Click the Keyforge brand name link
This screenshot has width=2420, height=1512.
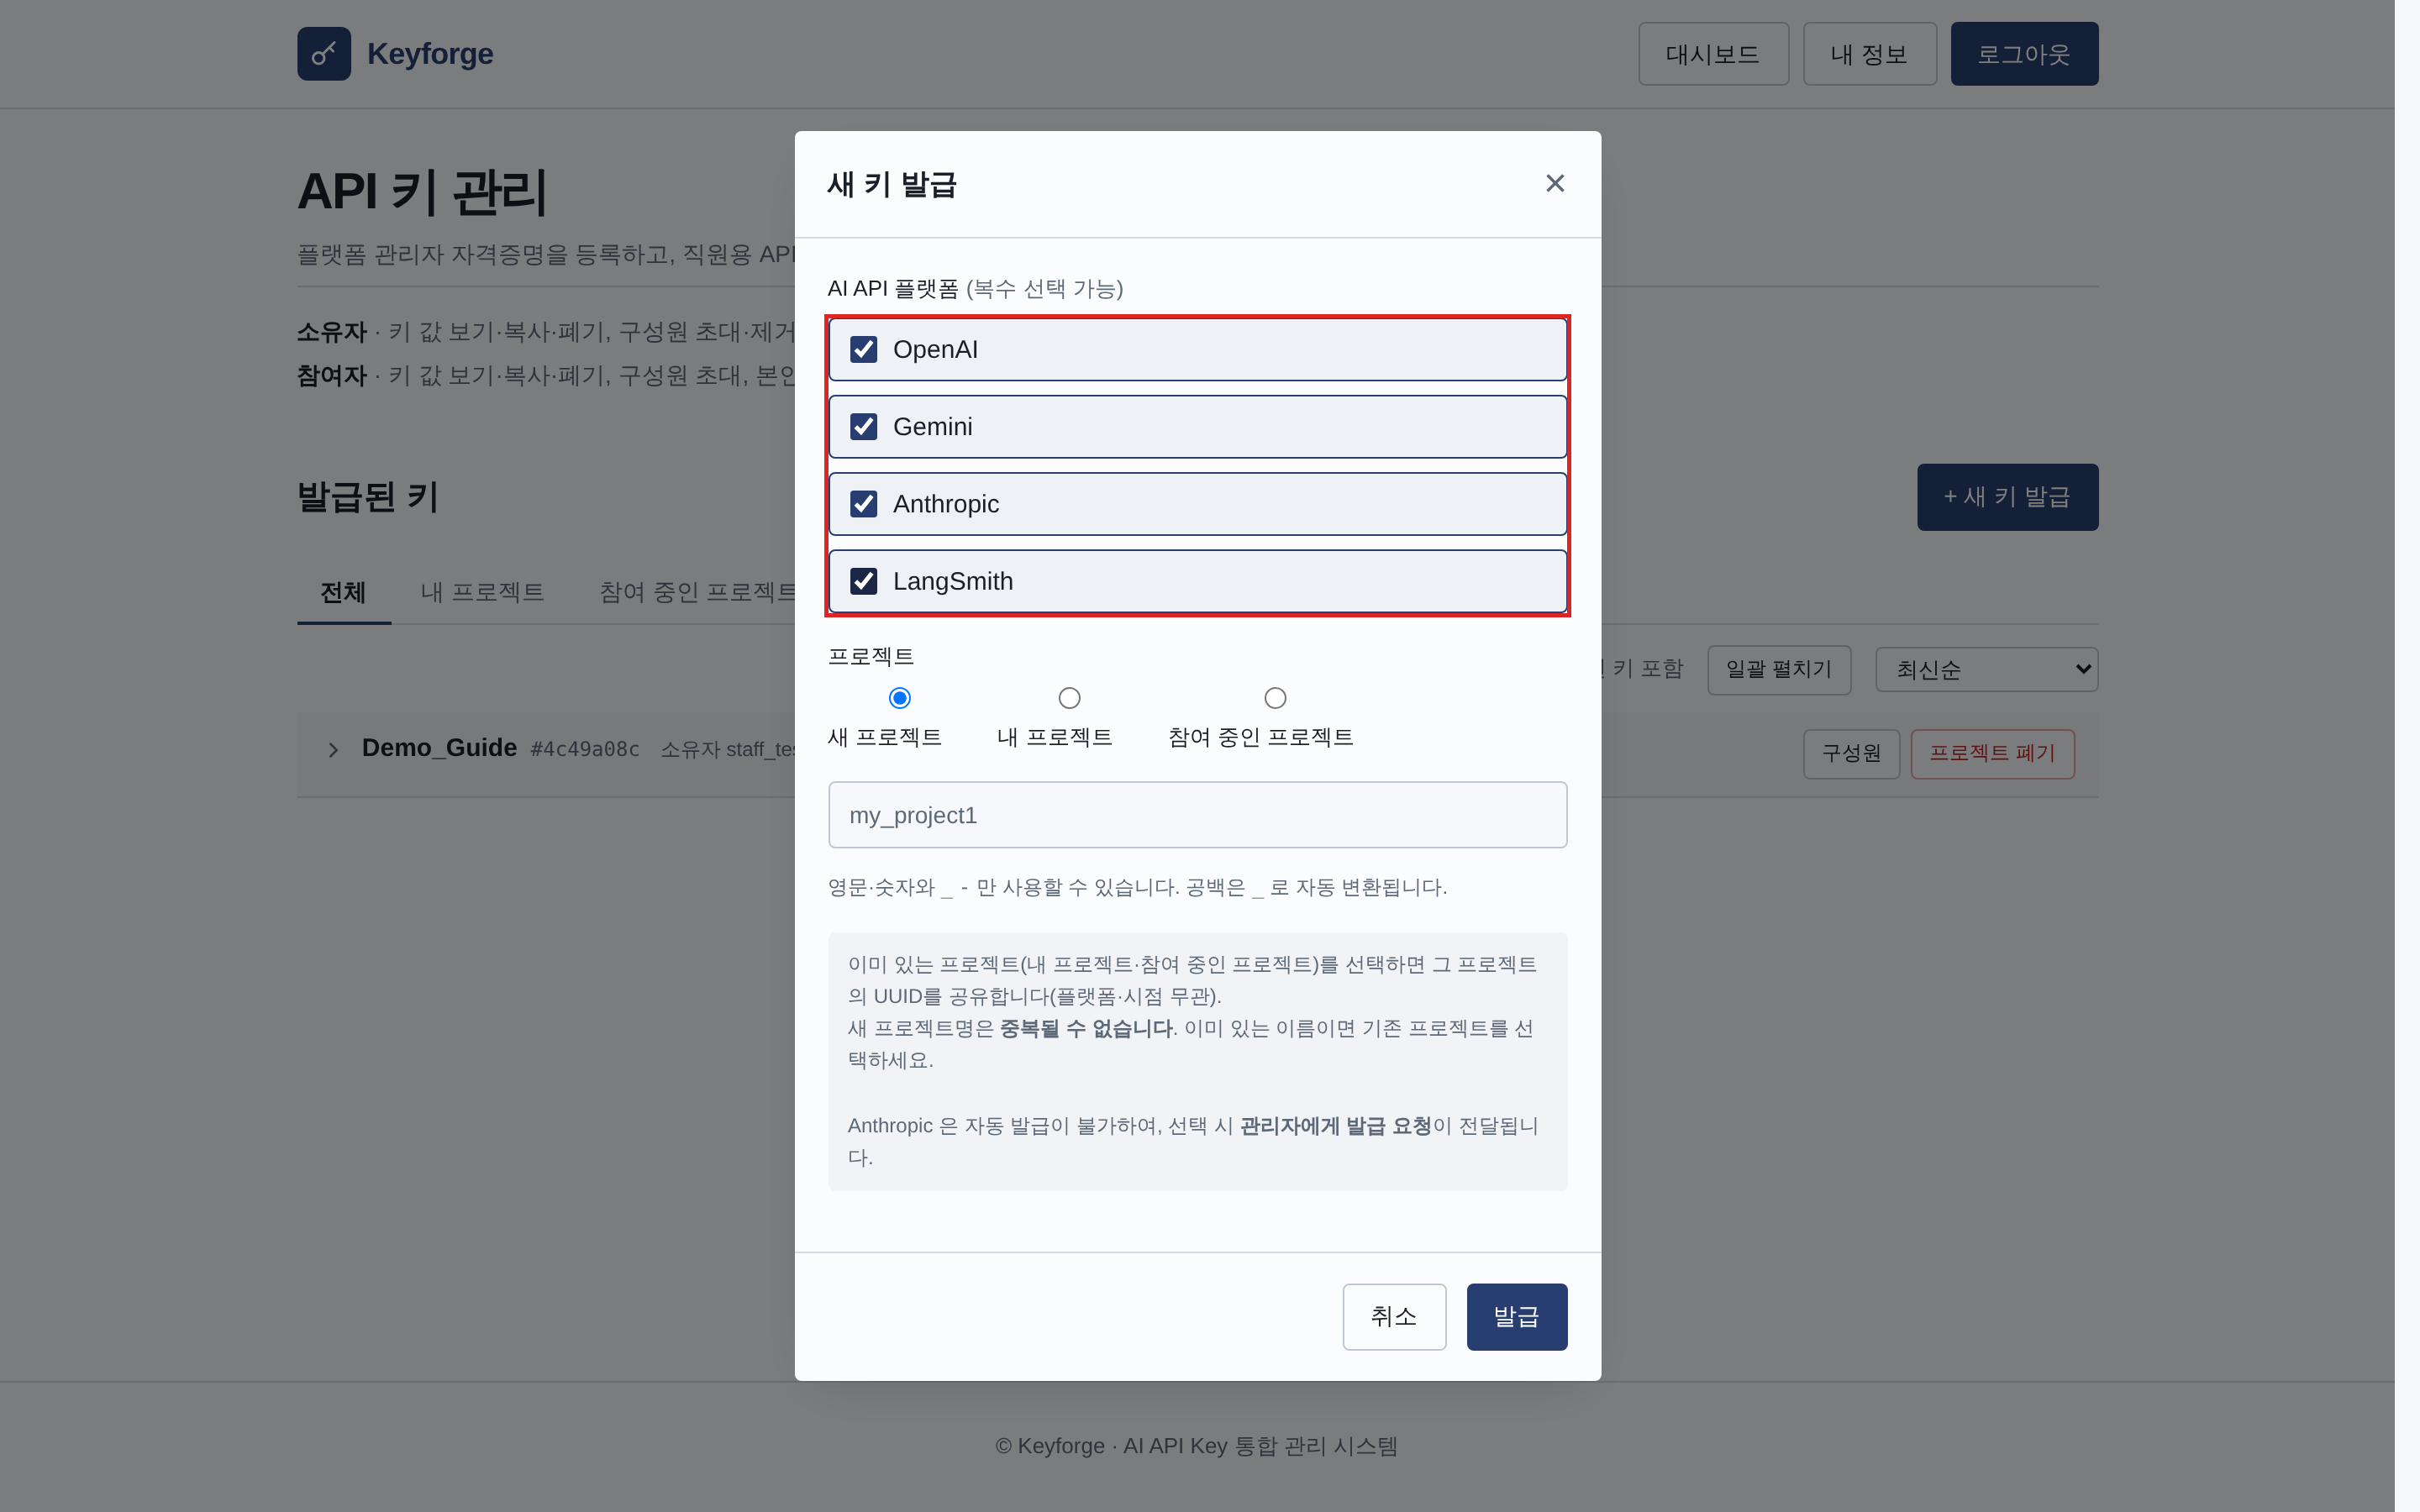tap(430, 54)
